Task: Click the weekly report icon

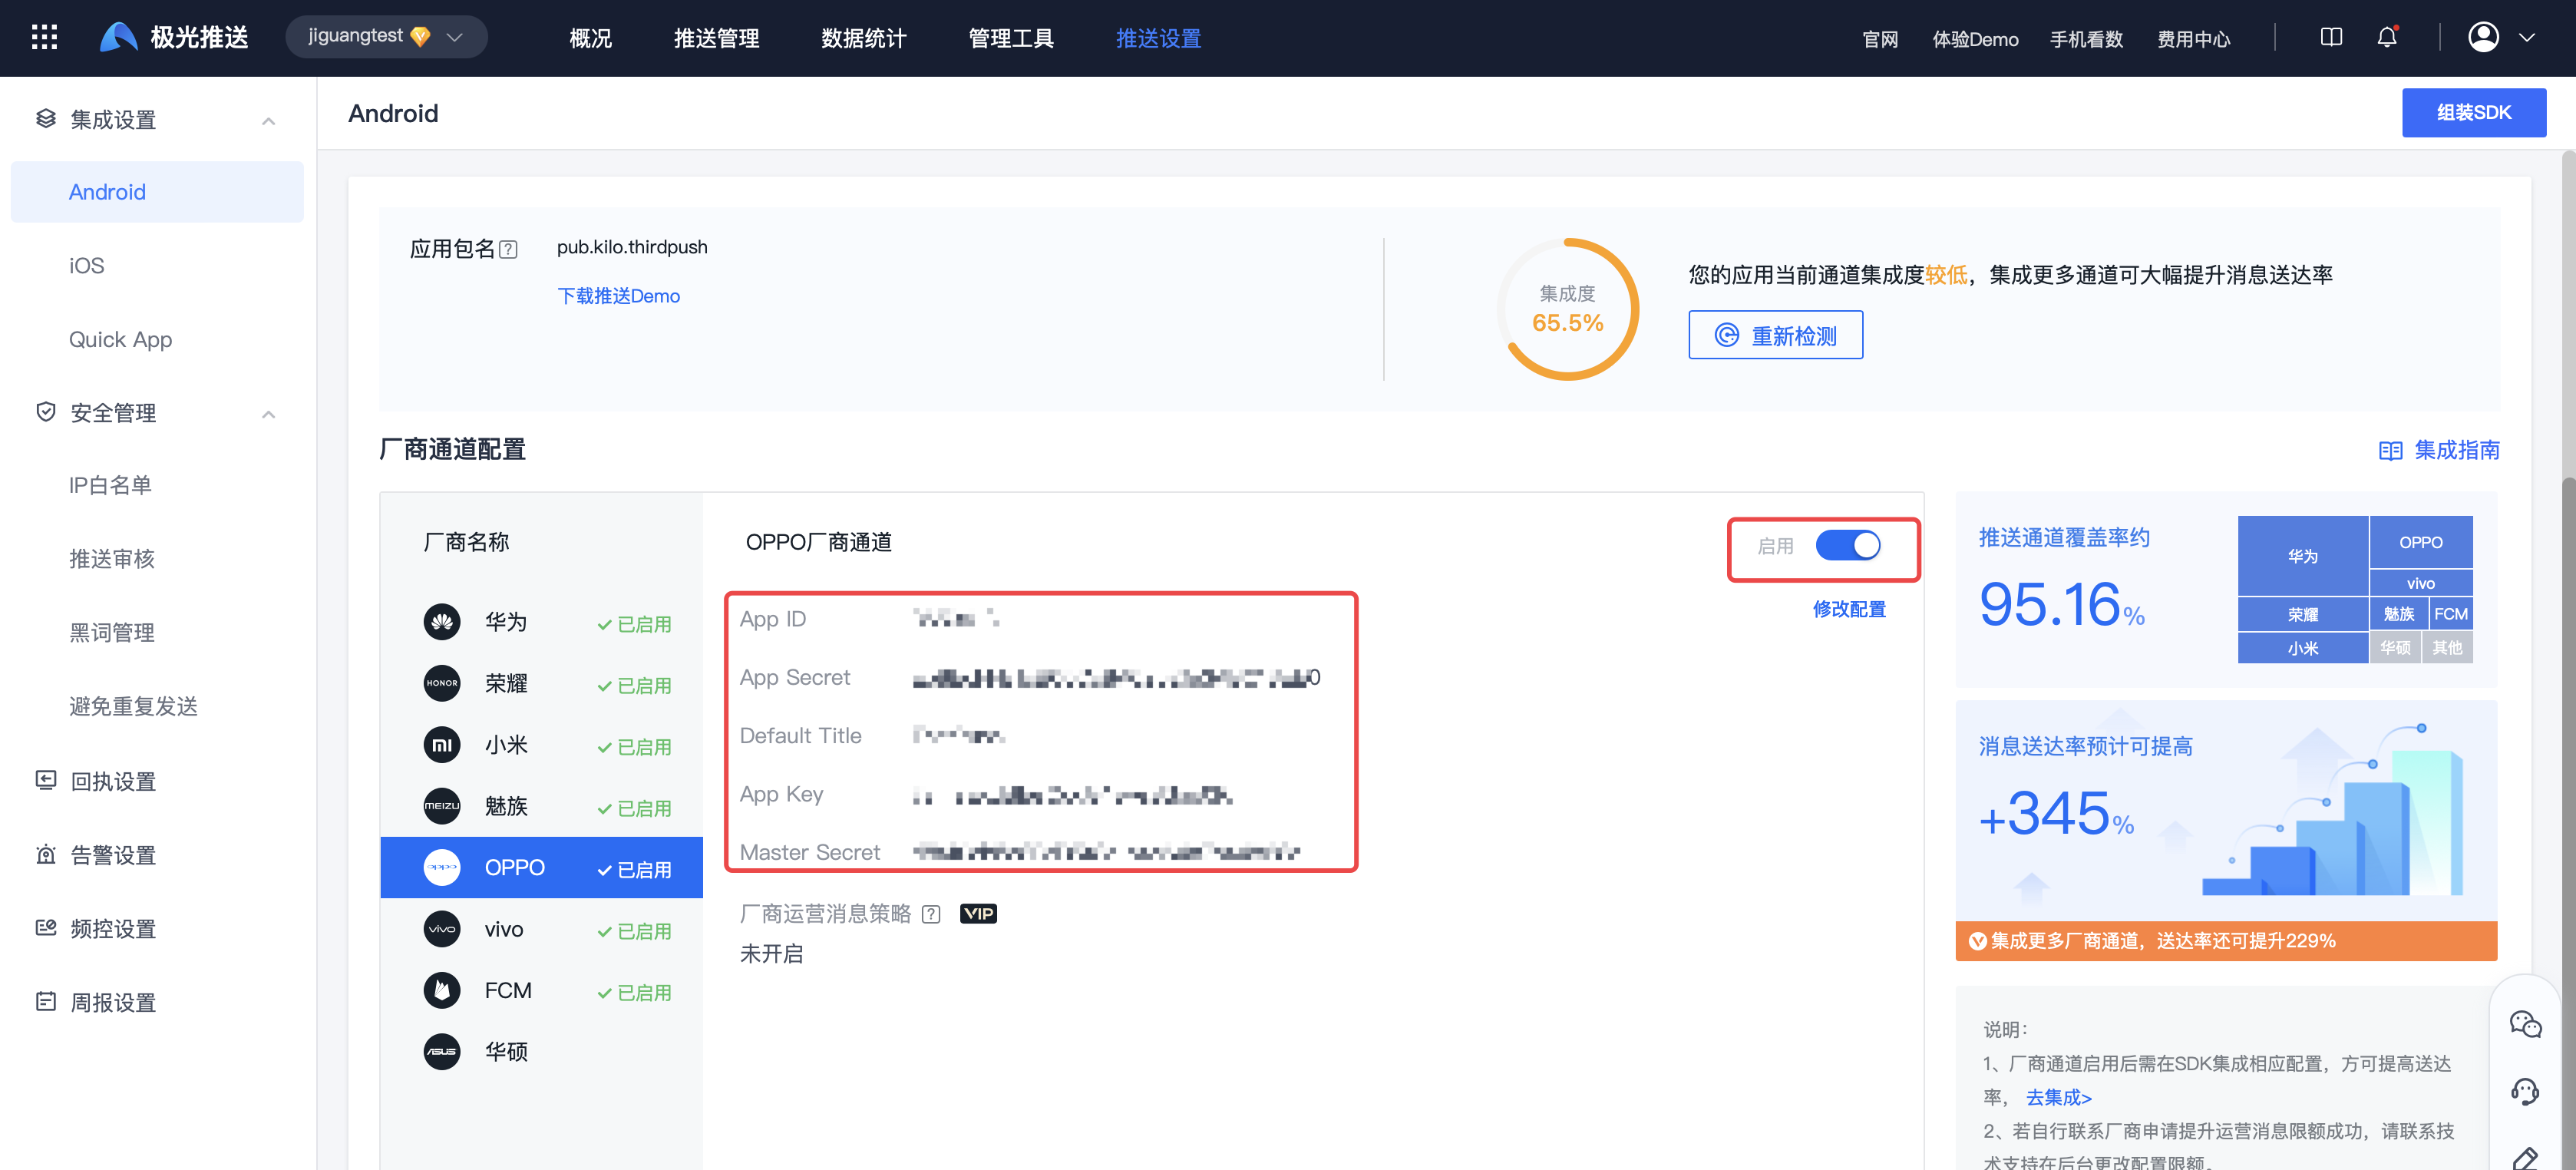Action: pos(46,1001)
